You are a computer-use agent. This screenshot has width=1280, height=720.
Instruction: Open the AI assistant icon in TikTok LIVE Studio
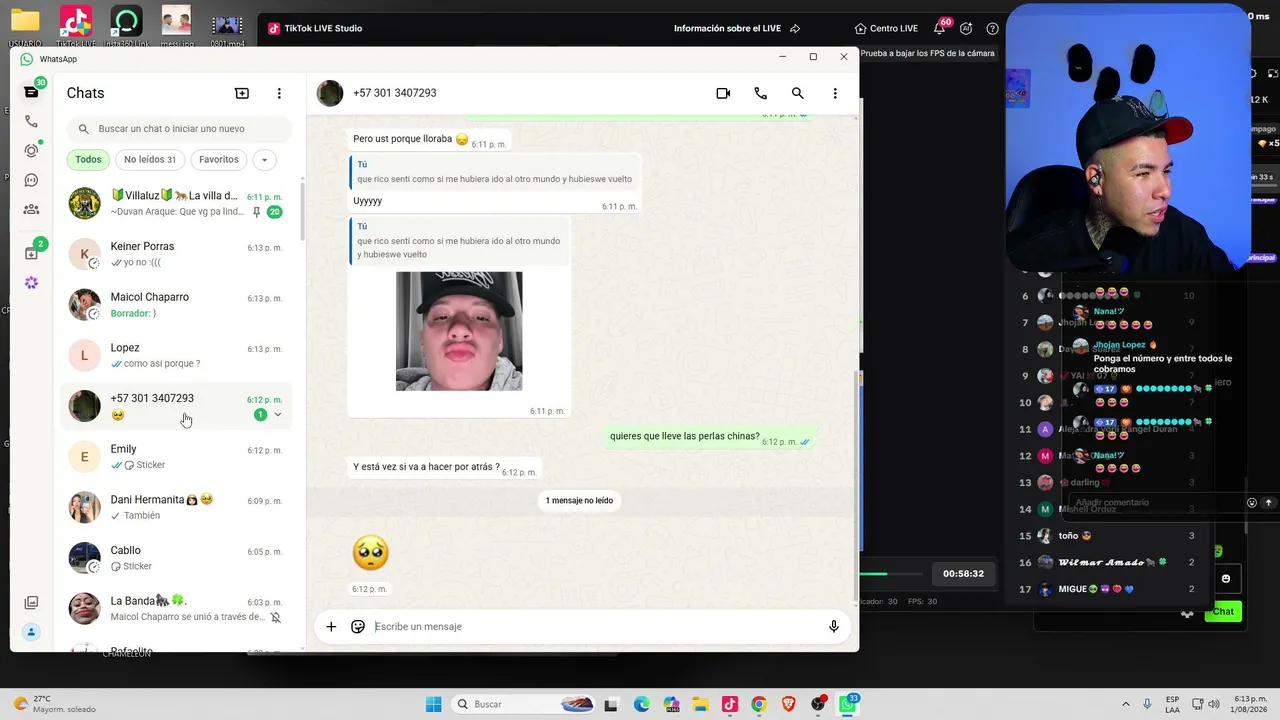click(966, 28)
